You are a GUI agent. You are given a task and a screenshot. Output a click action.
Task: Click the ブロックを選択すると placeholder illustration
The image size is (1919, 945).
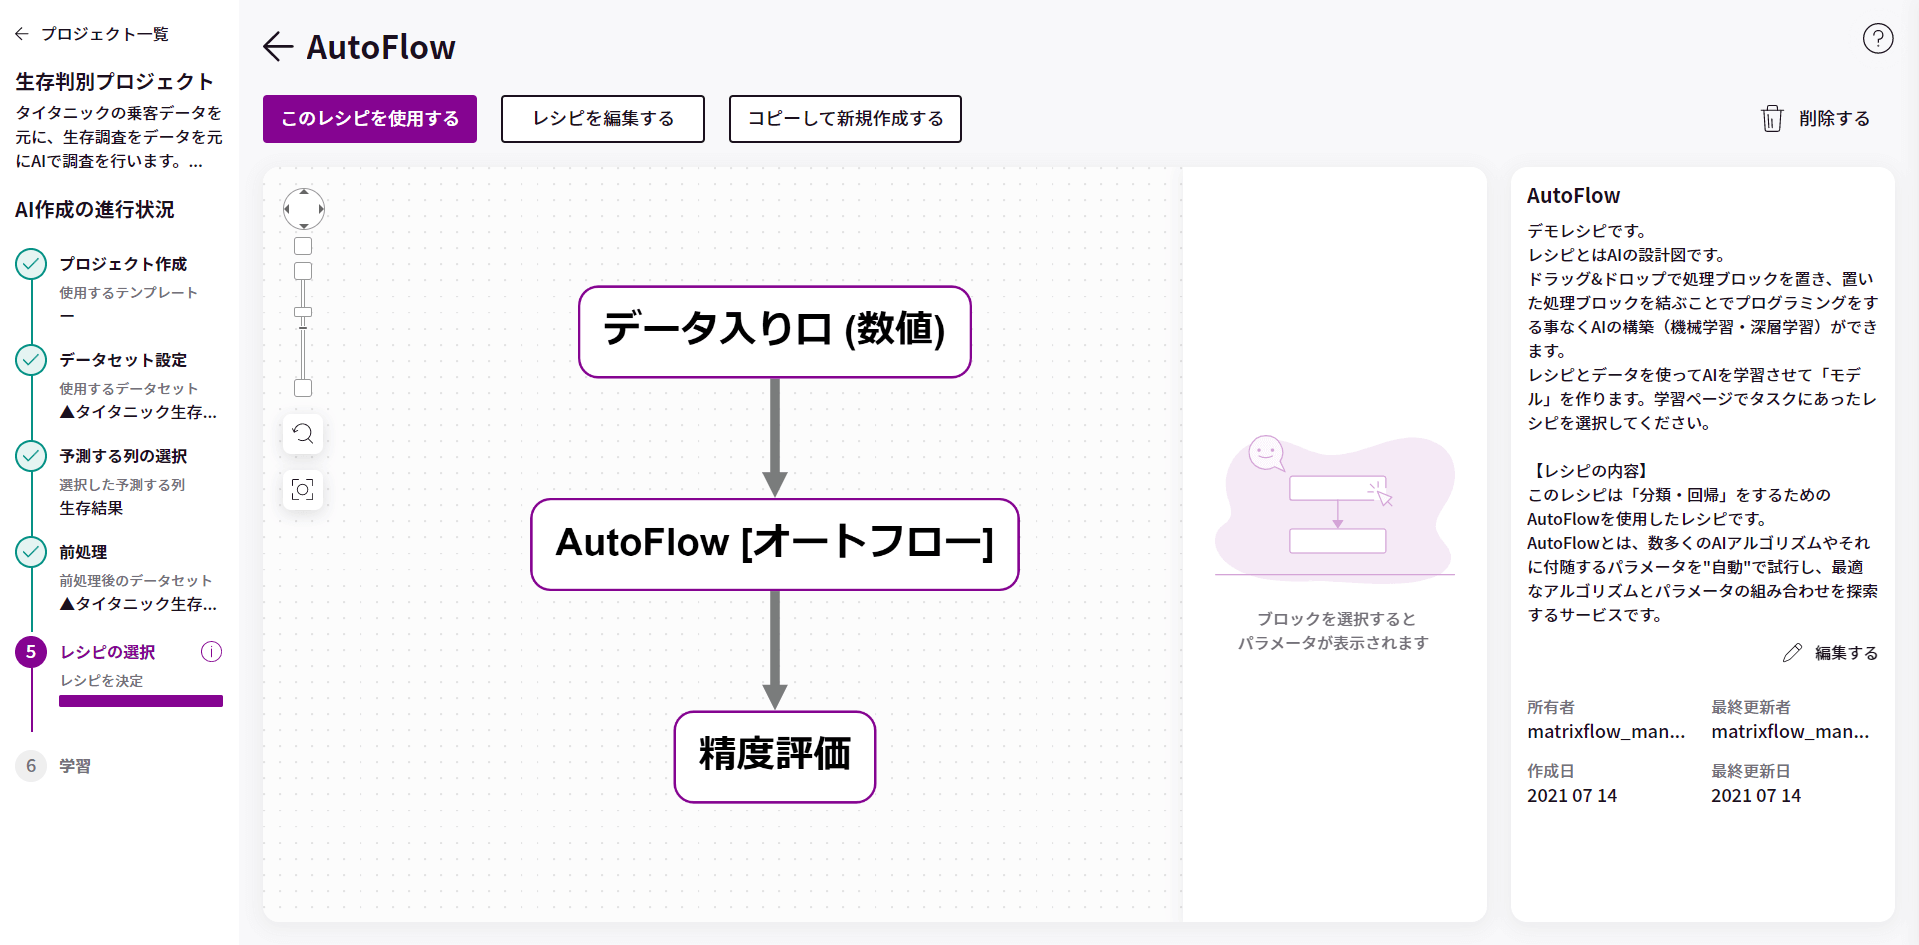click(1334, 510)
